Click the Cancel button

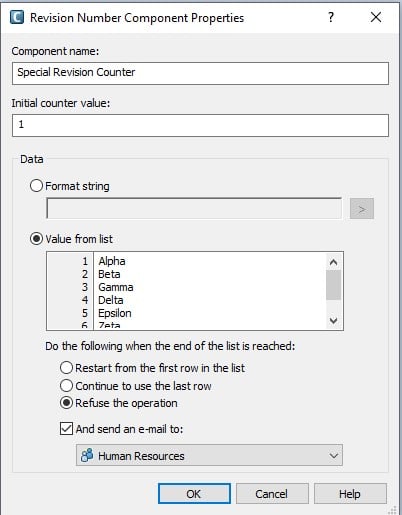[x=272, y=494]
